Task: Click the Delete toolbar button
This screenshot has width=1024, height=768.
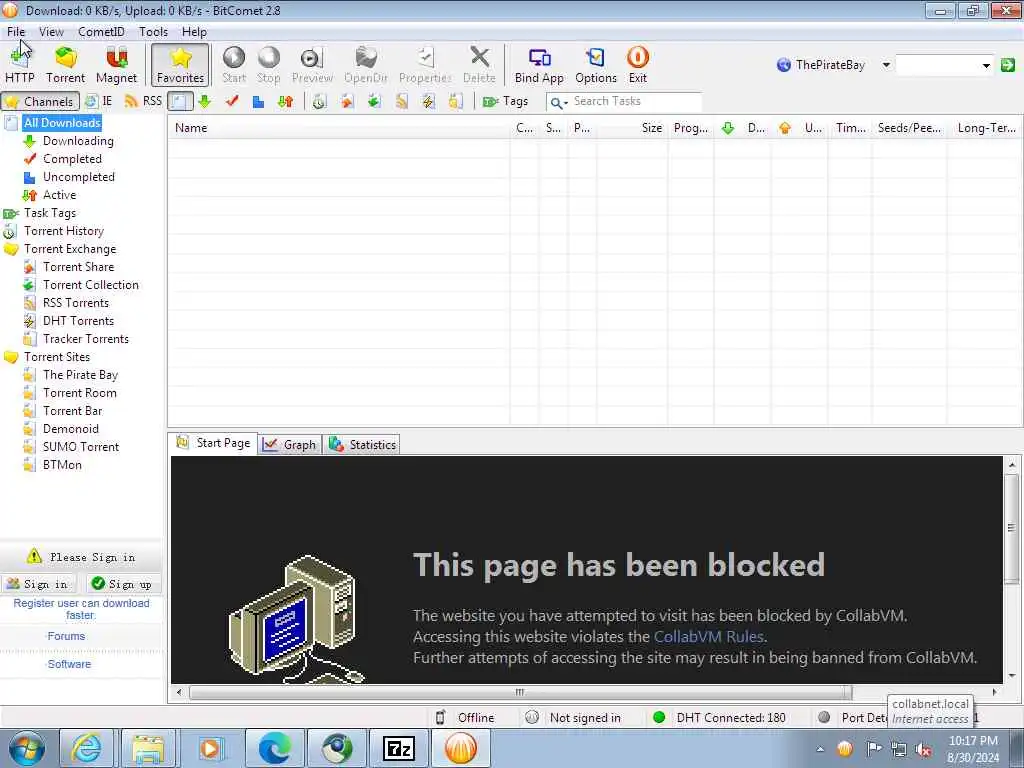Action: (x=479, y=65)
